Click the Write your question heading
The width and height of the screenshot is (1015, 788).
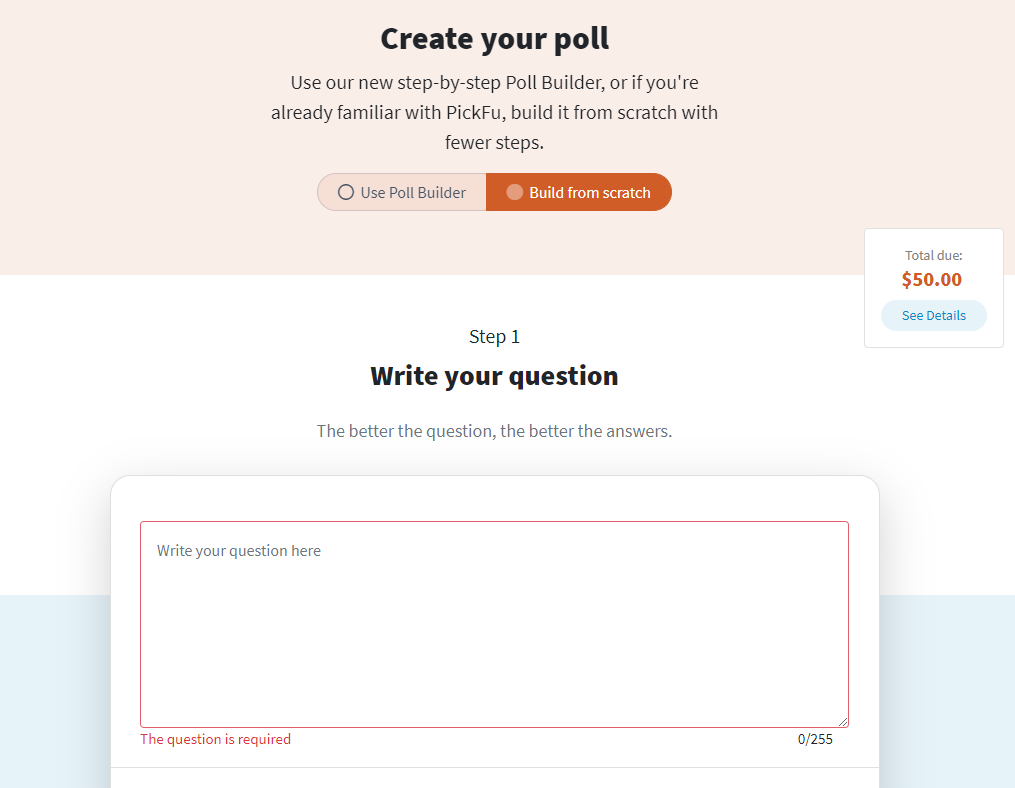[494, 376]
